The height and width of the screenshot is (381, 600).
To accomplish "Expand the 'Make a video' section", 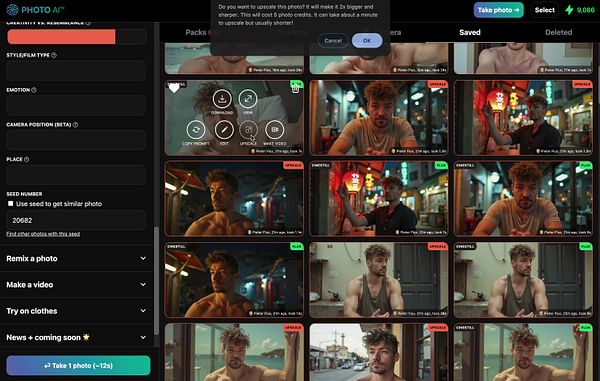I will (x=77, y=285).
